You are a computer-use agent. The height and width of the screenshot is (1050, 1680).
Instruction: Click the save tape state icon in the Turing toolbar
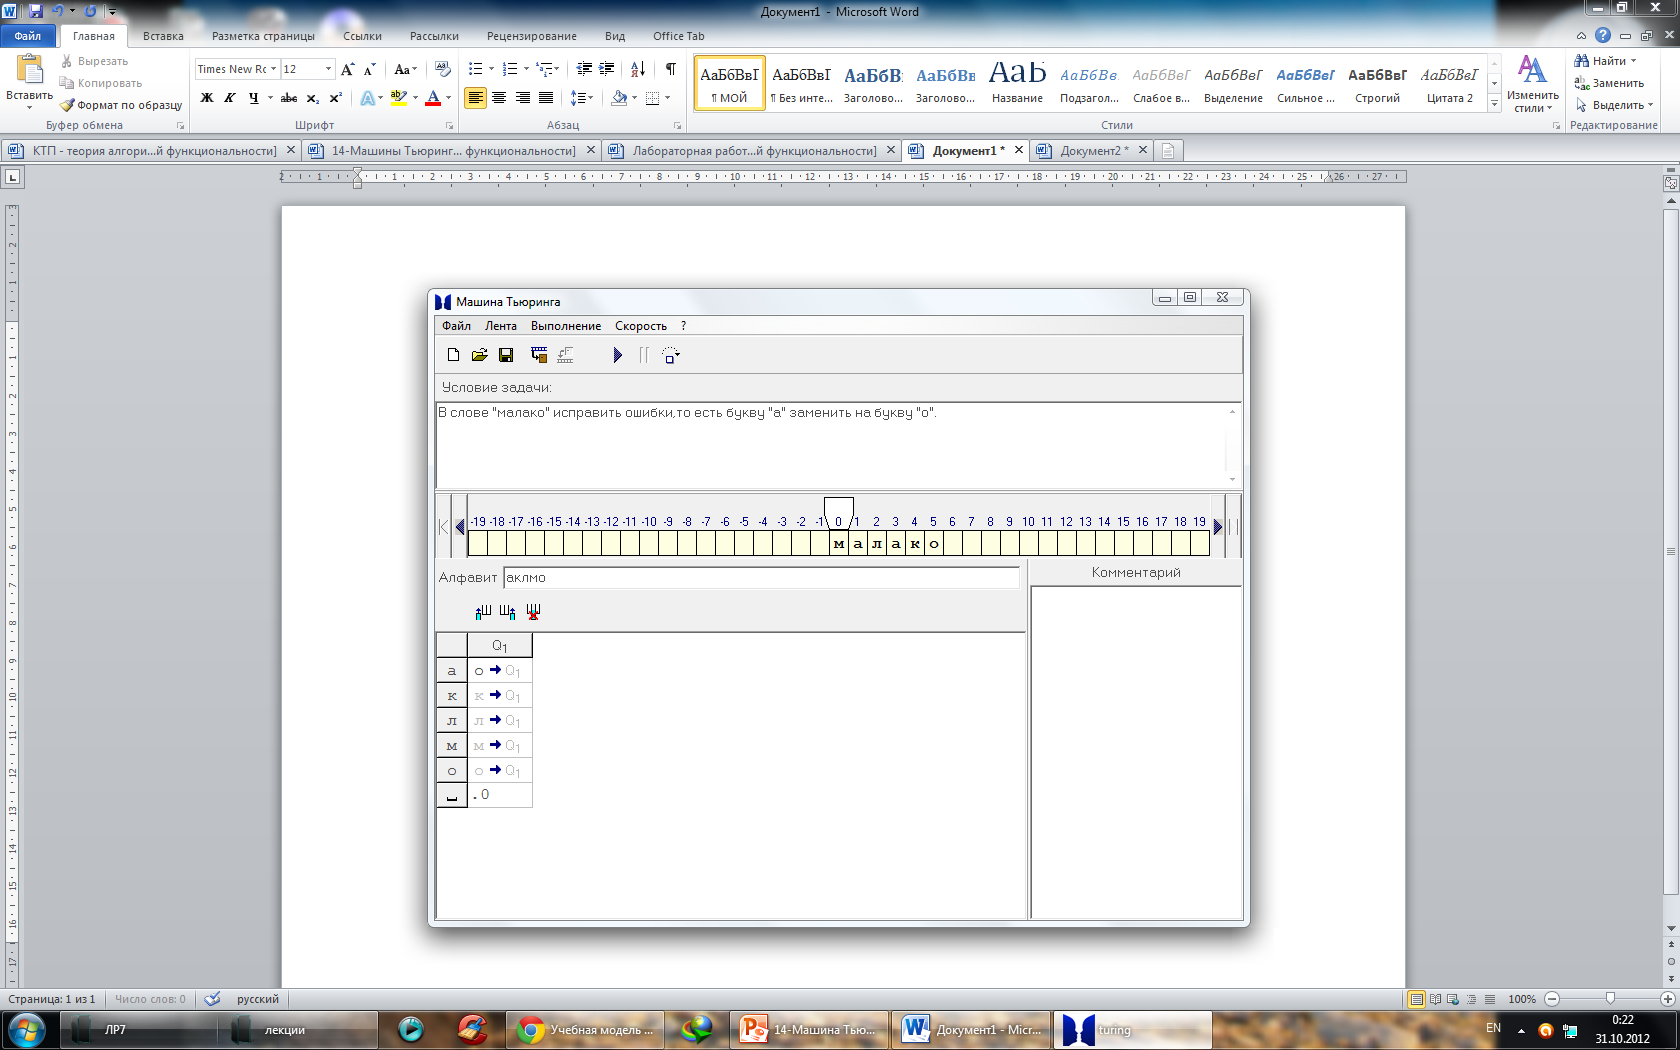[539, 355]
